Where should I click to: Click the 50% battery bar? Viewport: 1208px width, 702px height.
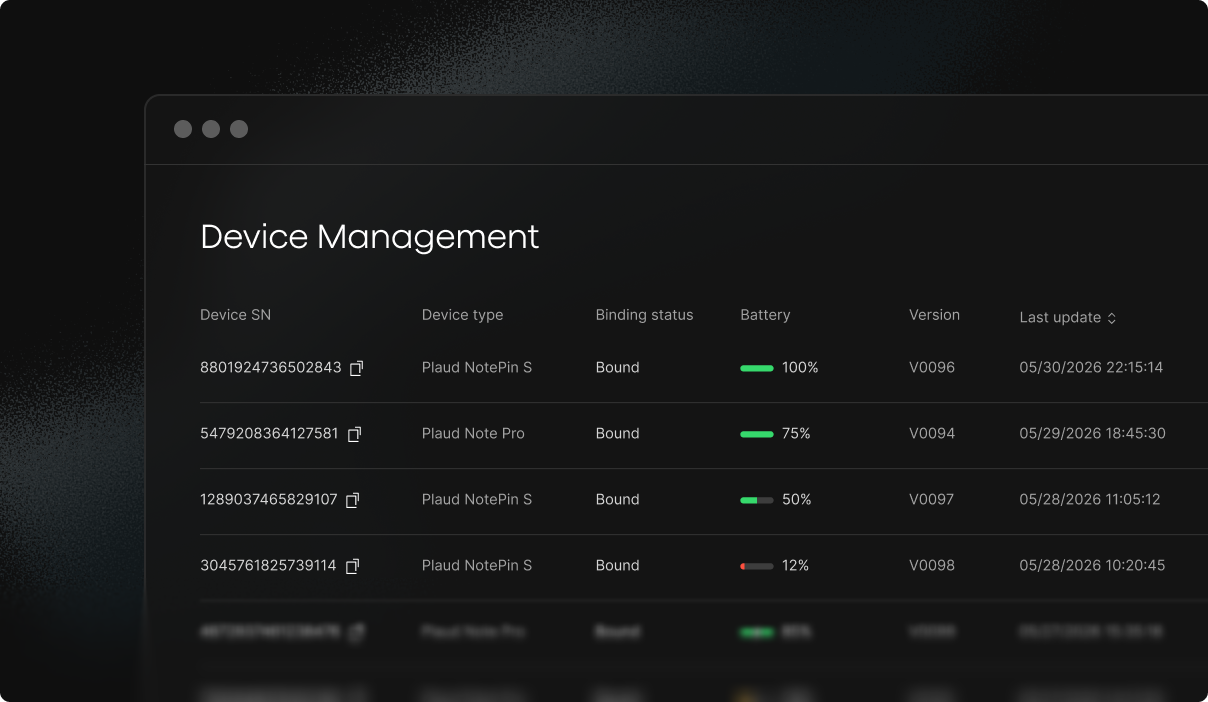(757, 500)
